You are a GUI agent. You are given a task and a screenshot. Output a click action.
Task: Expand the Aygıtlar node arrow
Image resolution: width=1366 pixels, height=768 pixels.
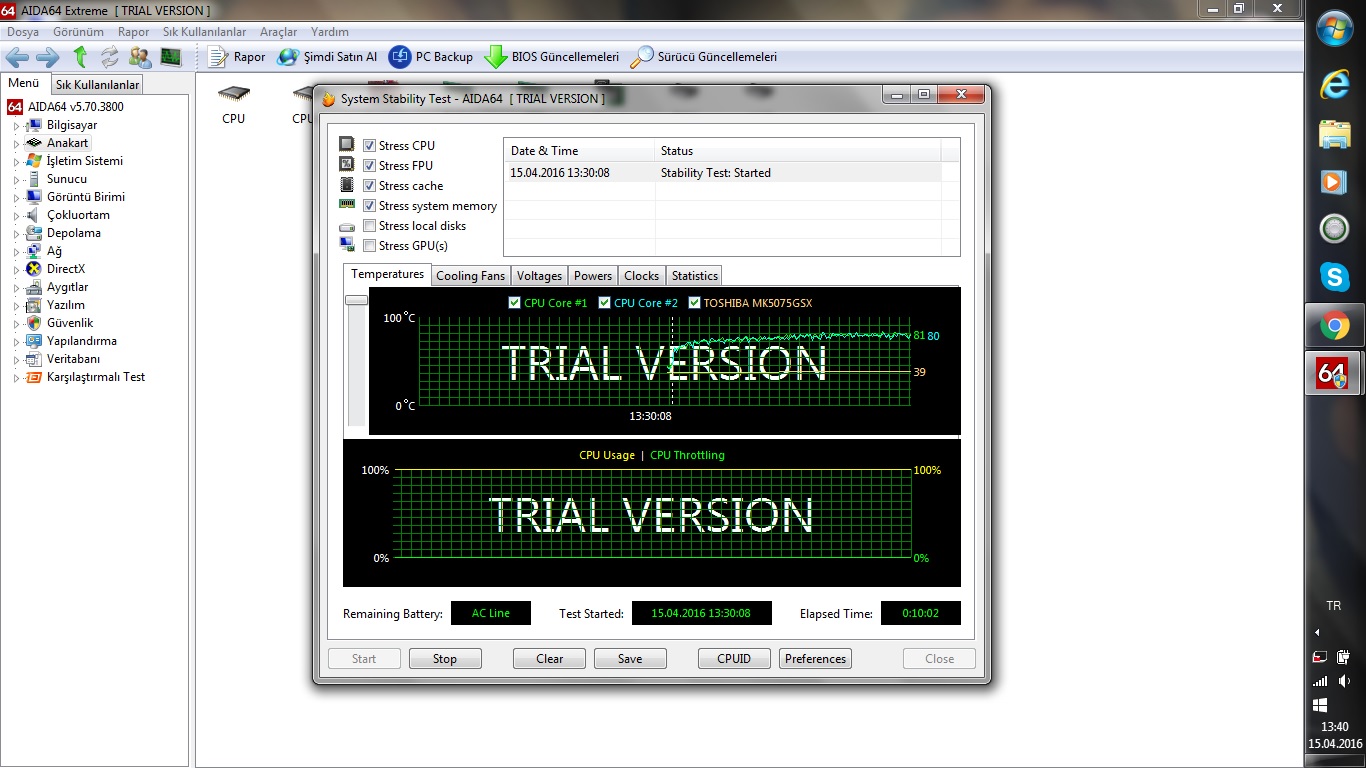[x=17, y=288]
